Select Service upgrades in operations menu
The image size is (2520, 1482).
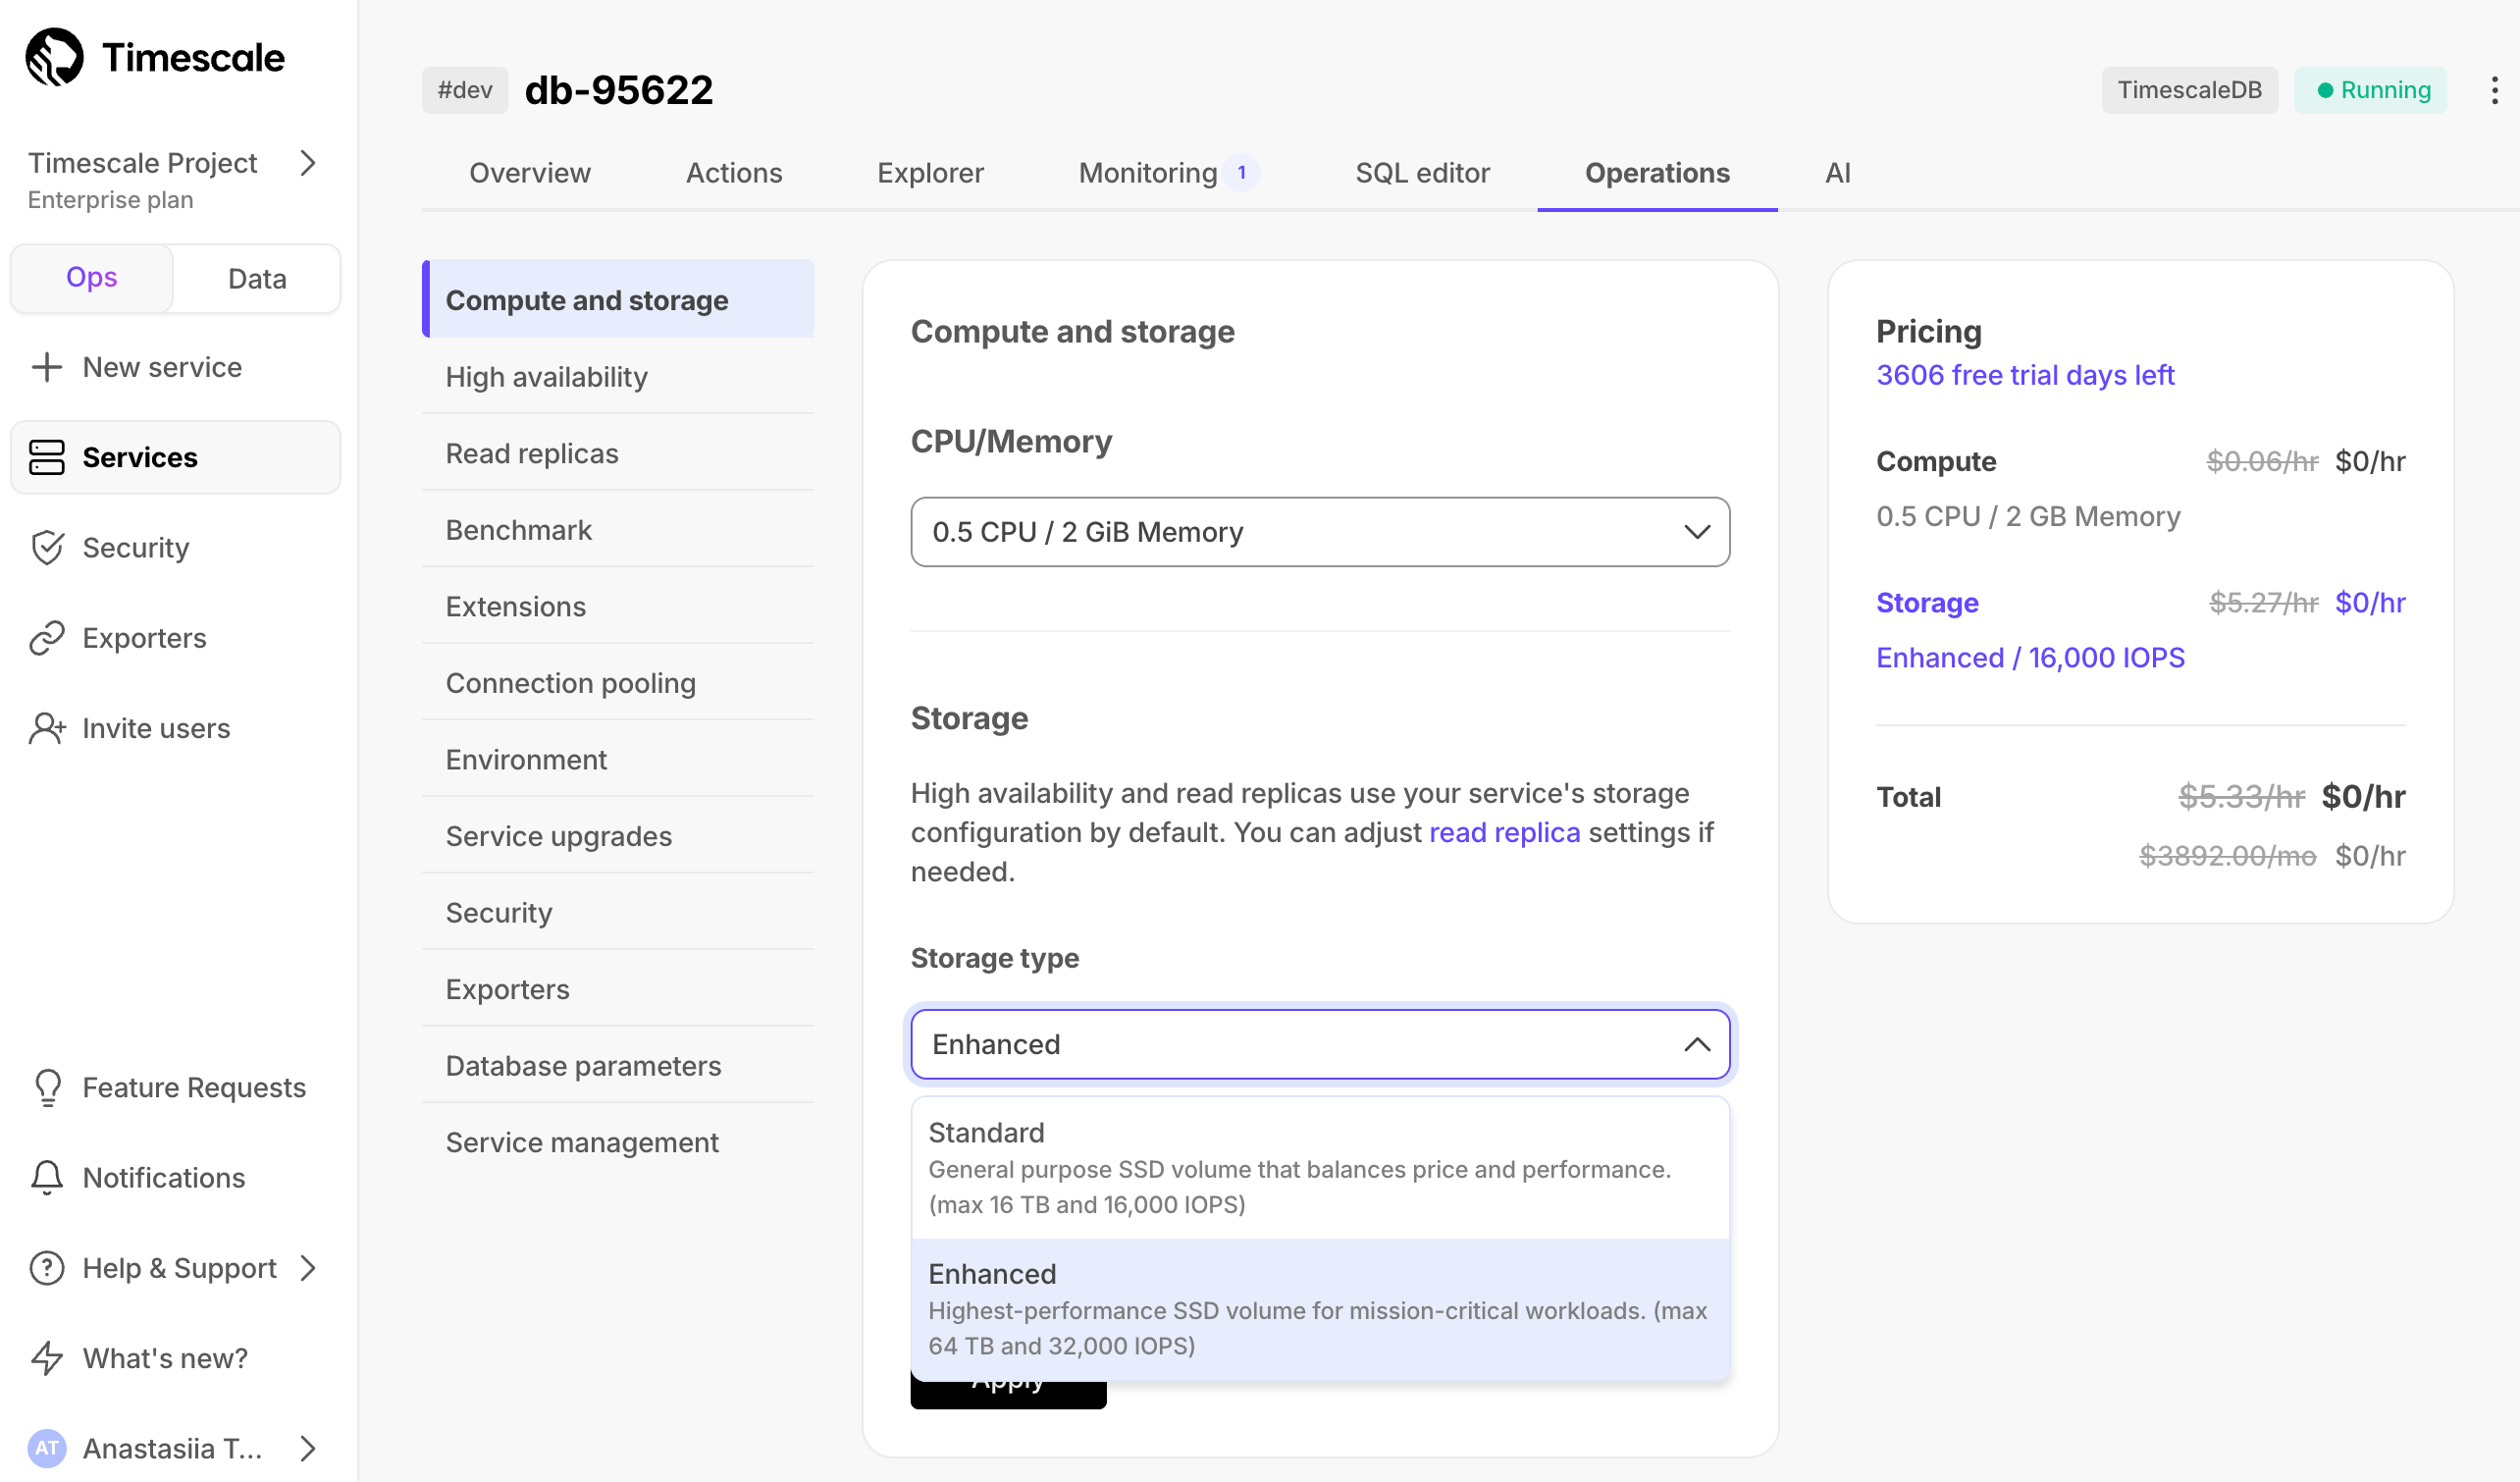click(x=618, y=835)
